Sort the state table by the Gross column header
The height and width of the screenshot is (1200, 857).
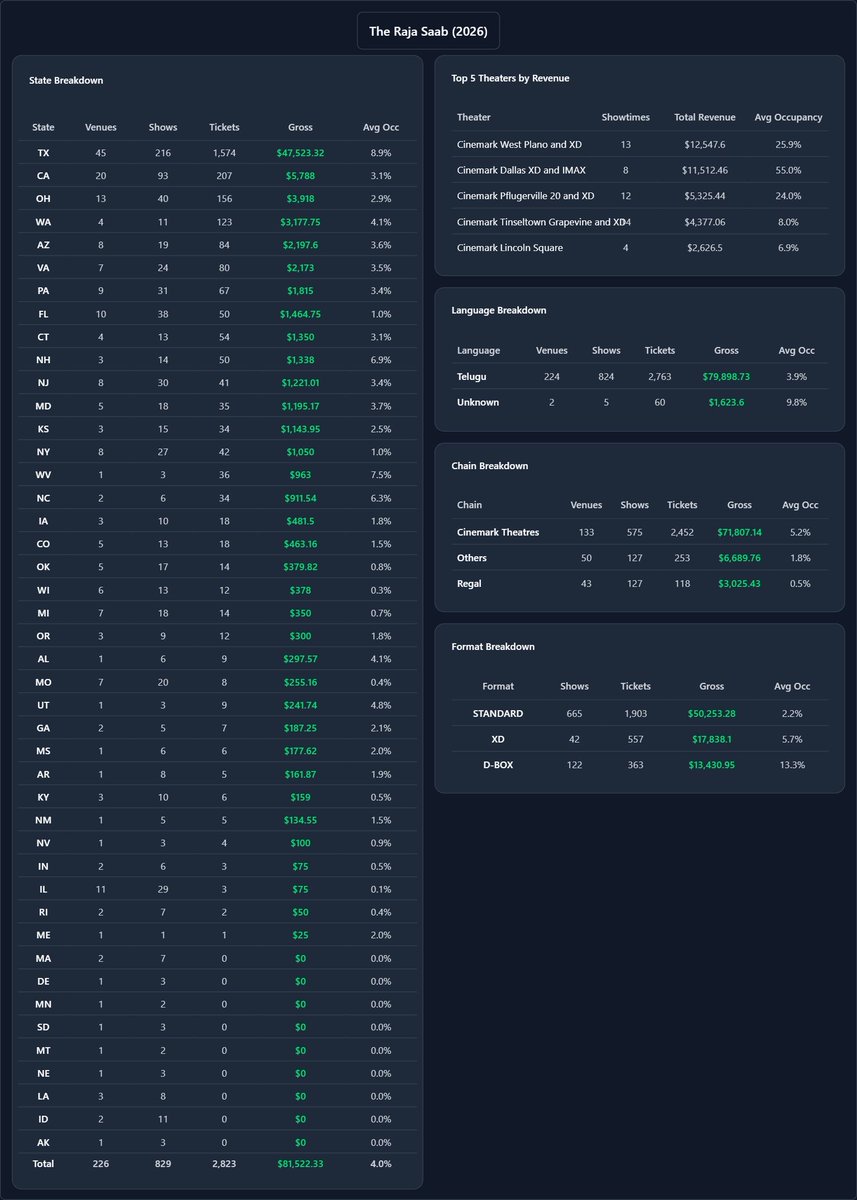coord(300,127)
